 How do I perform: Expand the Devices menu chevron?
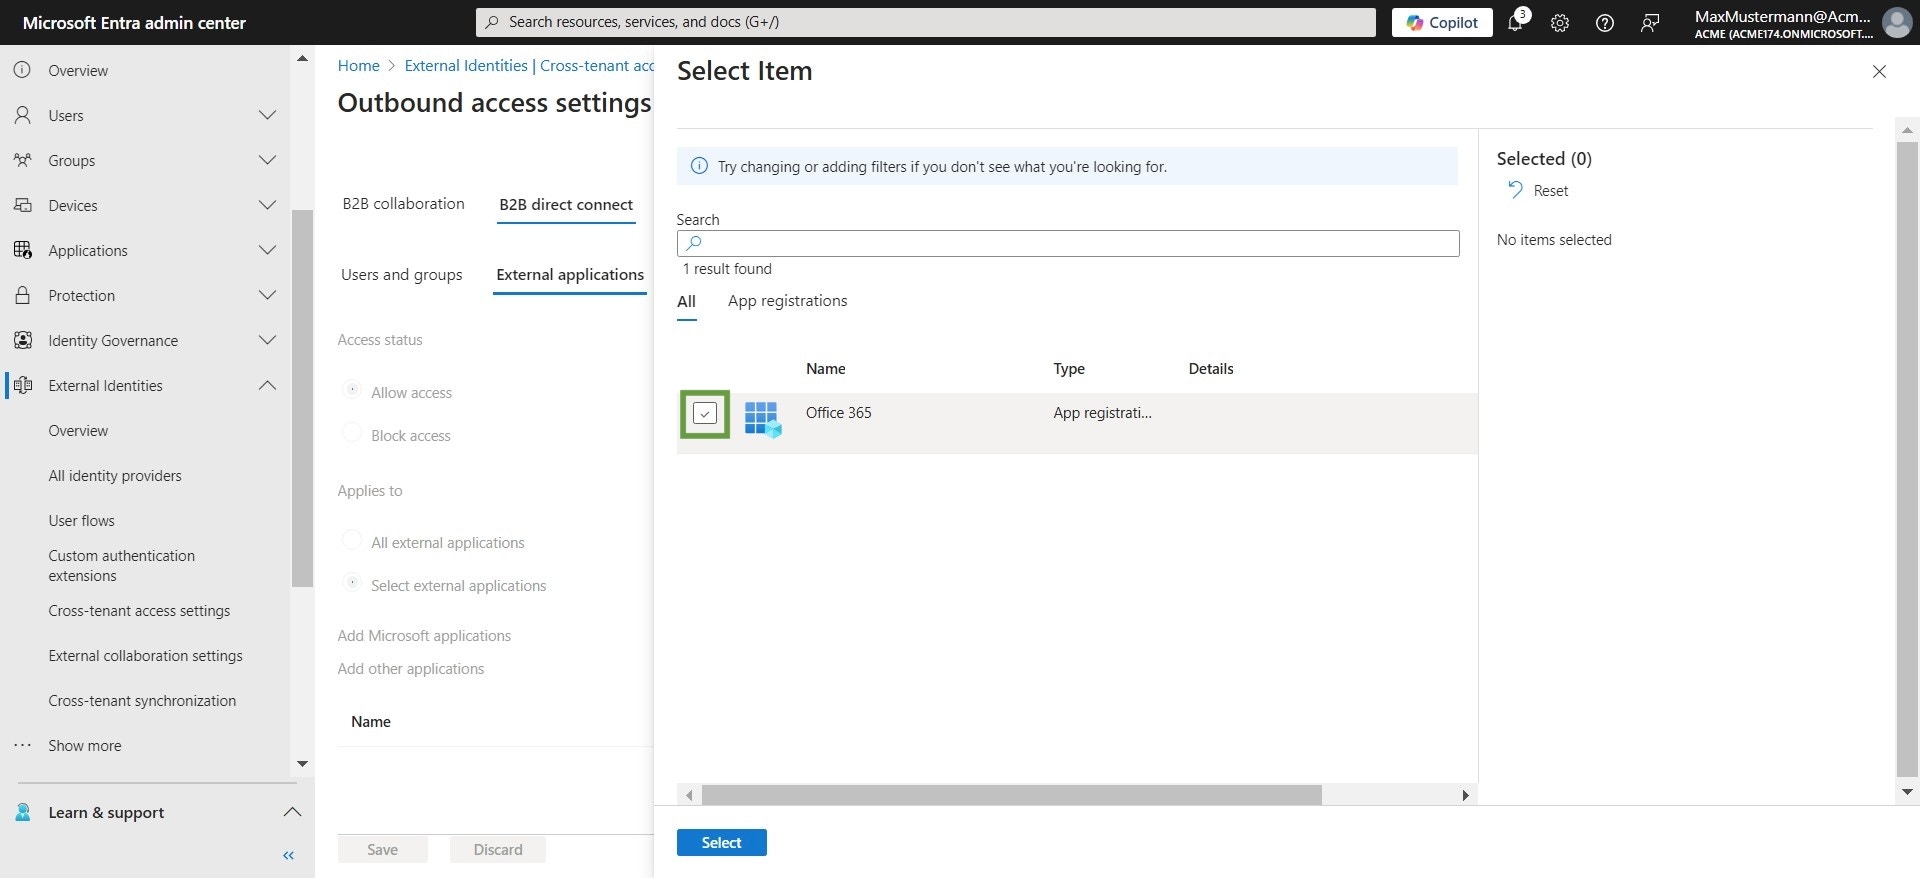[x=267, y=205]
